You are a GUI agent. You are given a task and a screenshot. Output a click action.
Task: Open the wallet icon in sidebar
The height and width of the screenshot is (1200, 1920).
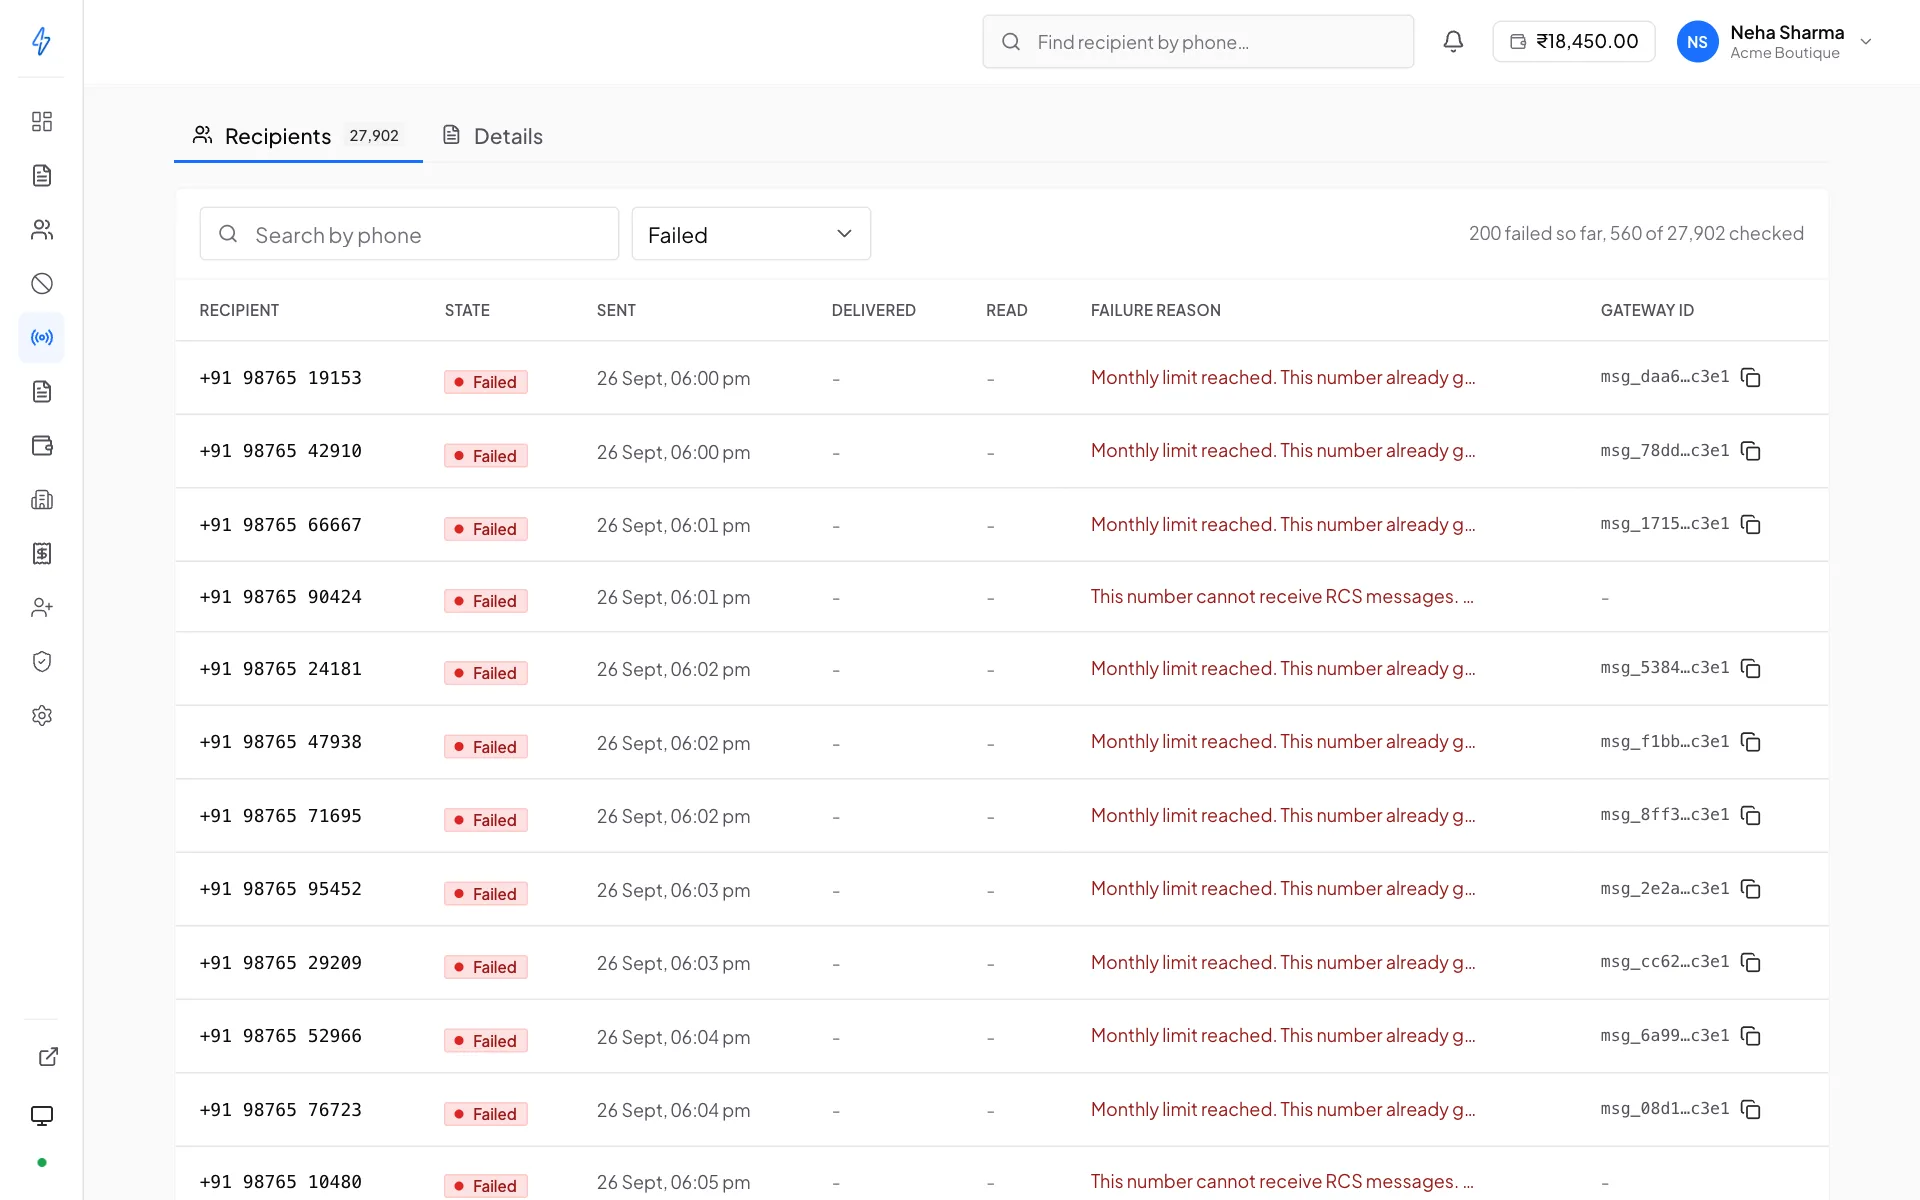click(x=42, y=446)
